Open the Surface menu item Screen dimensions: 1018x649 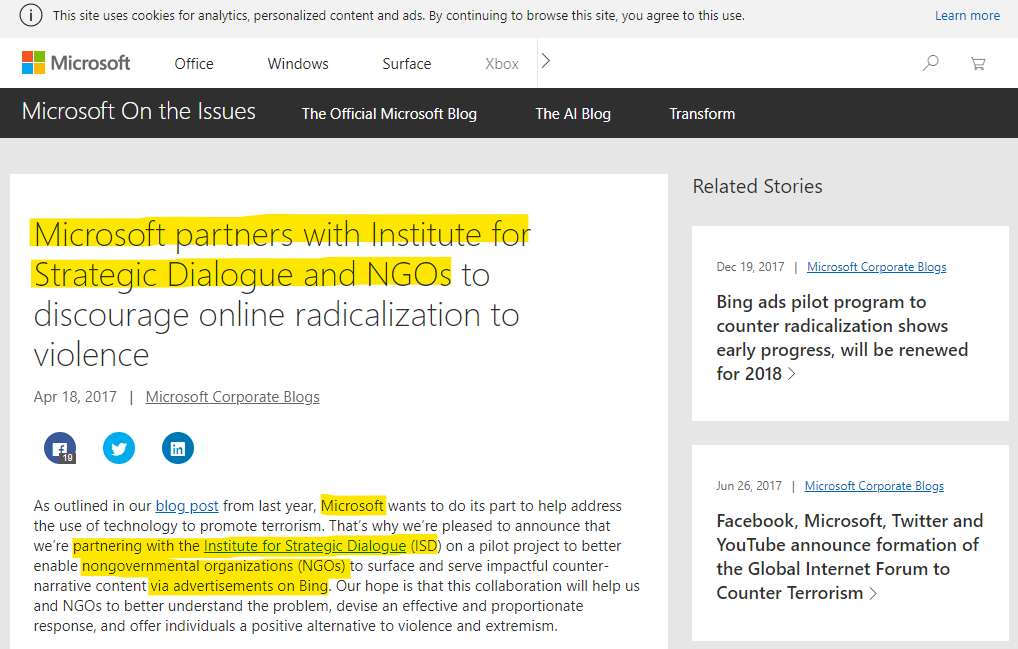pyautogui.click(x=406, y=64)
